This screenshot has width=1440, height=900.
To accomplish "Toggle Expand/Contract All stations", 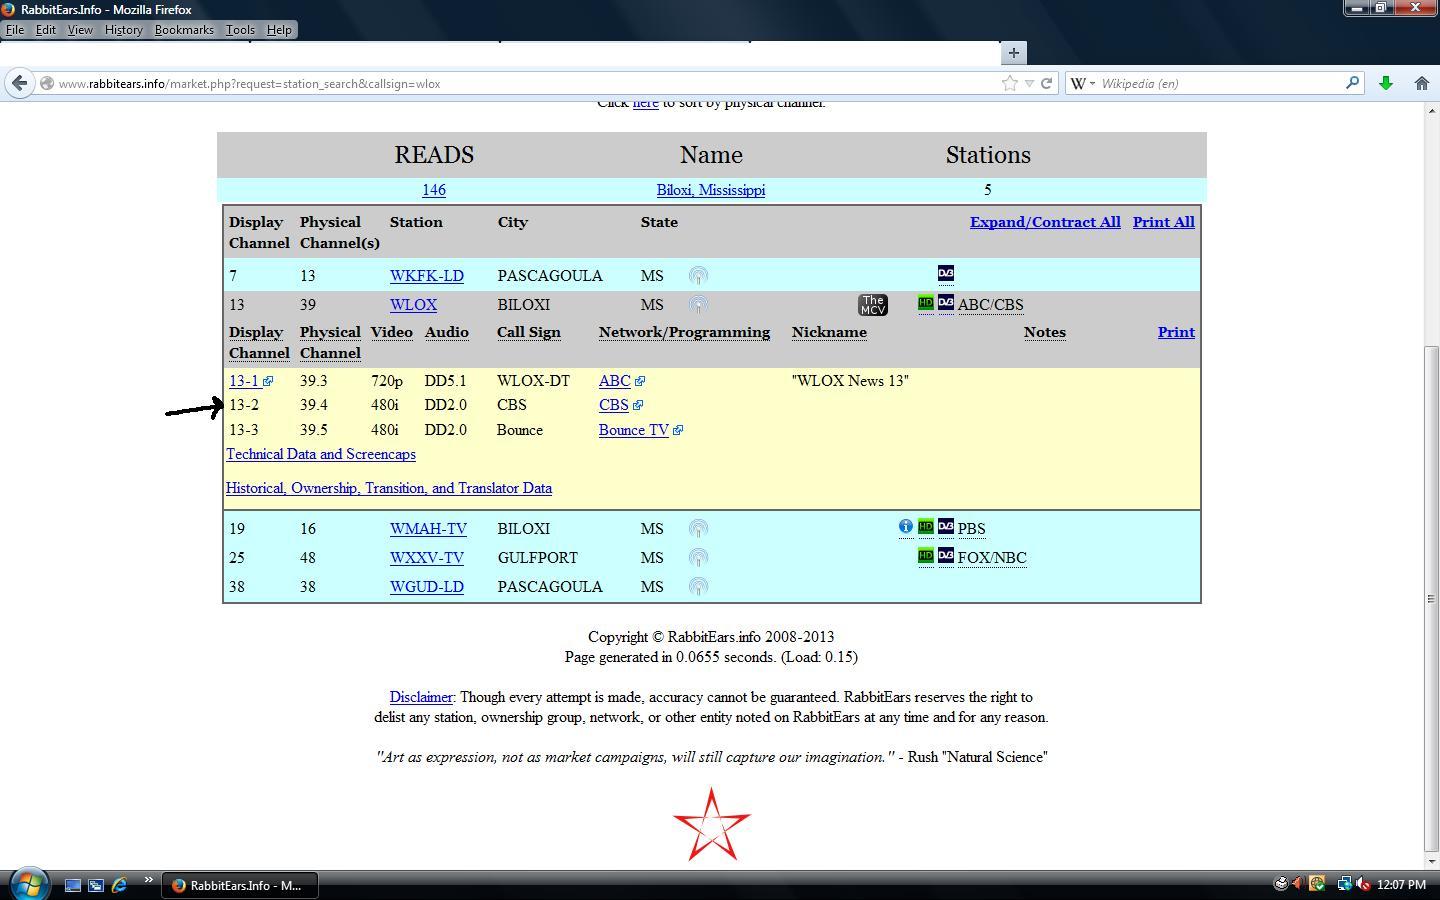I will (1045, 222).
